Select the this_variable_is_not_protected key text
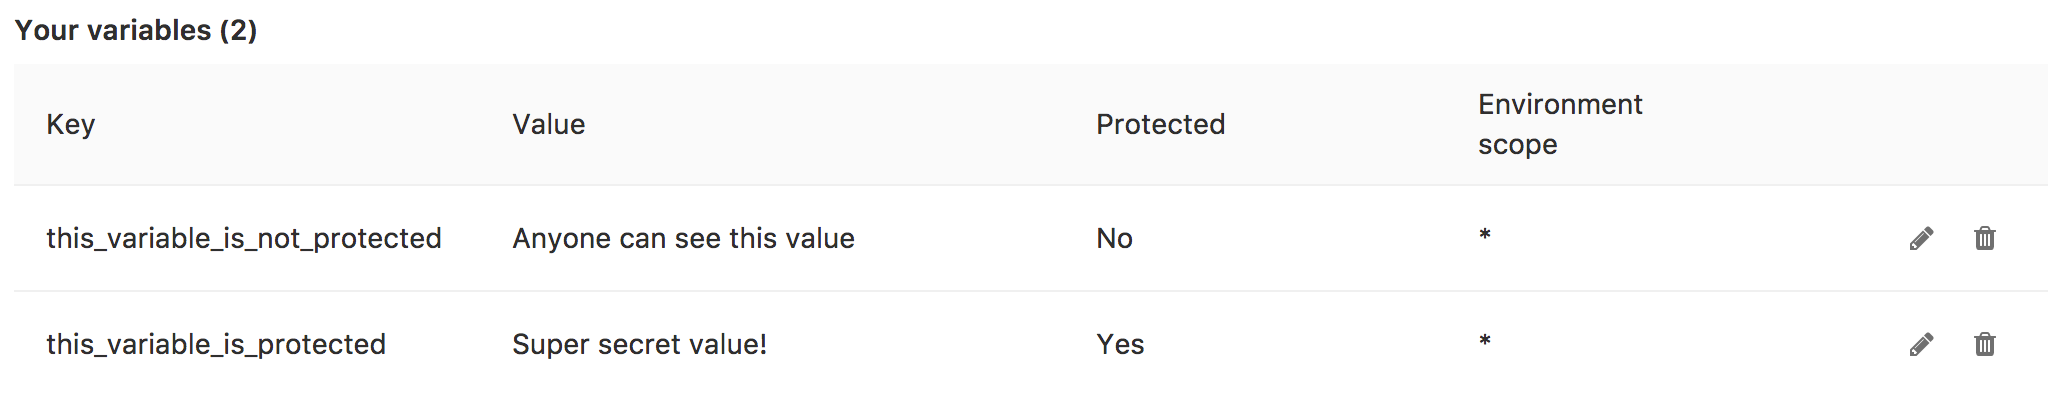This screenshot has width=2070, height=414. pos(244,239)
